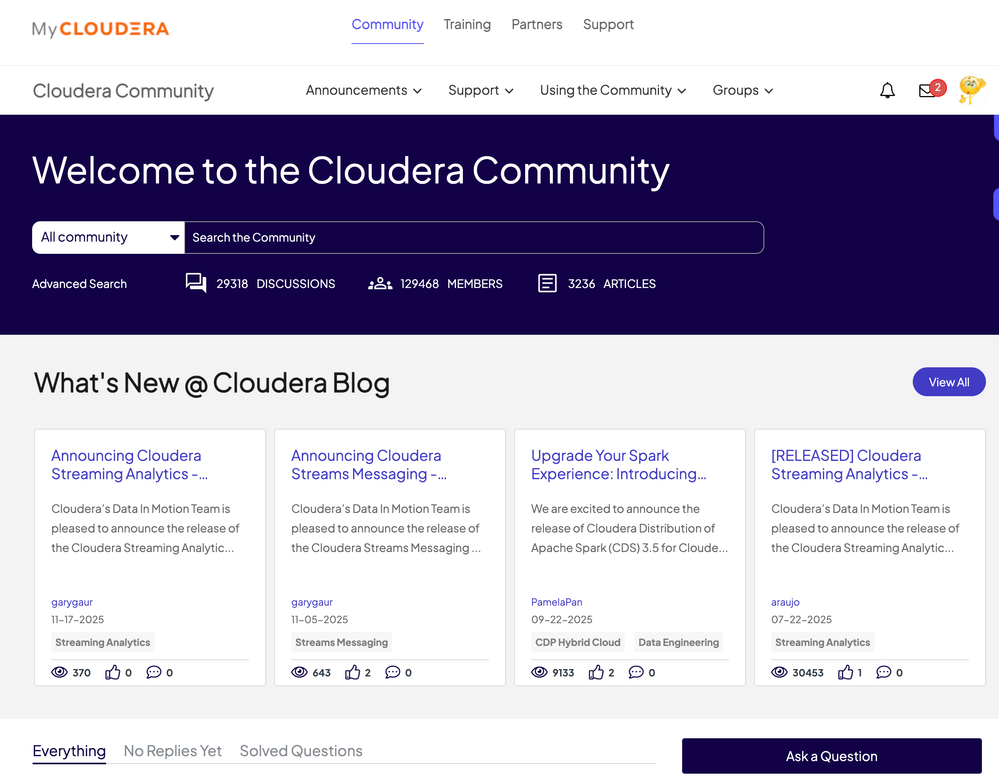Open garygaur profile on 11-17-2025 card

[x=72, y=602]
